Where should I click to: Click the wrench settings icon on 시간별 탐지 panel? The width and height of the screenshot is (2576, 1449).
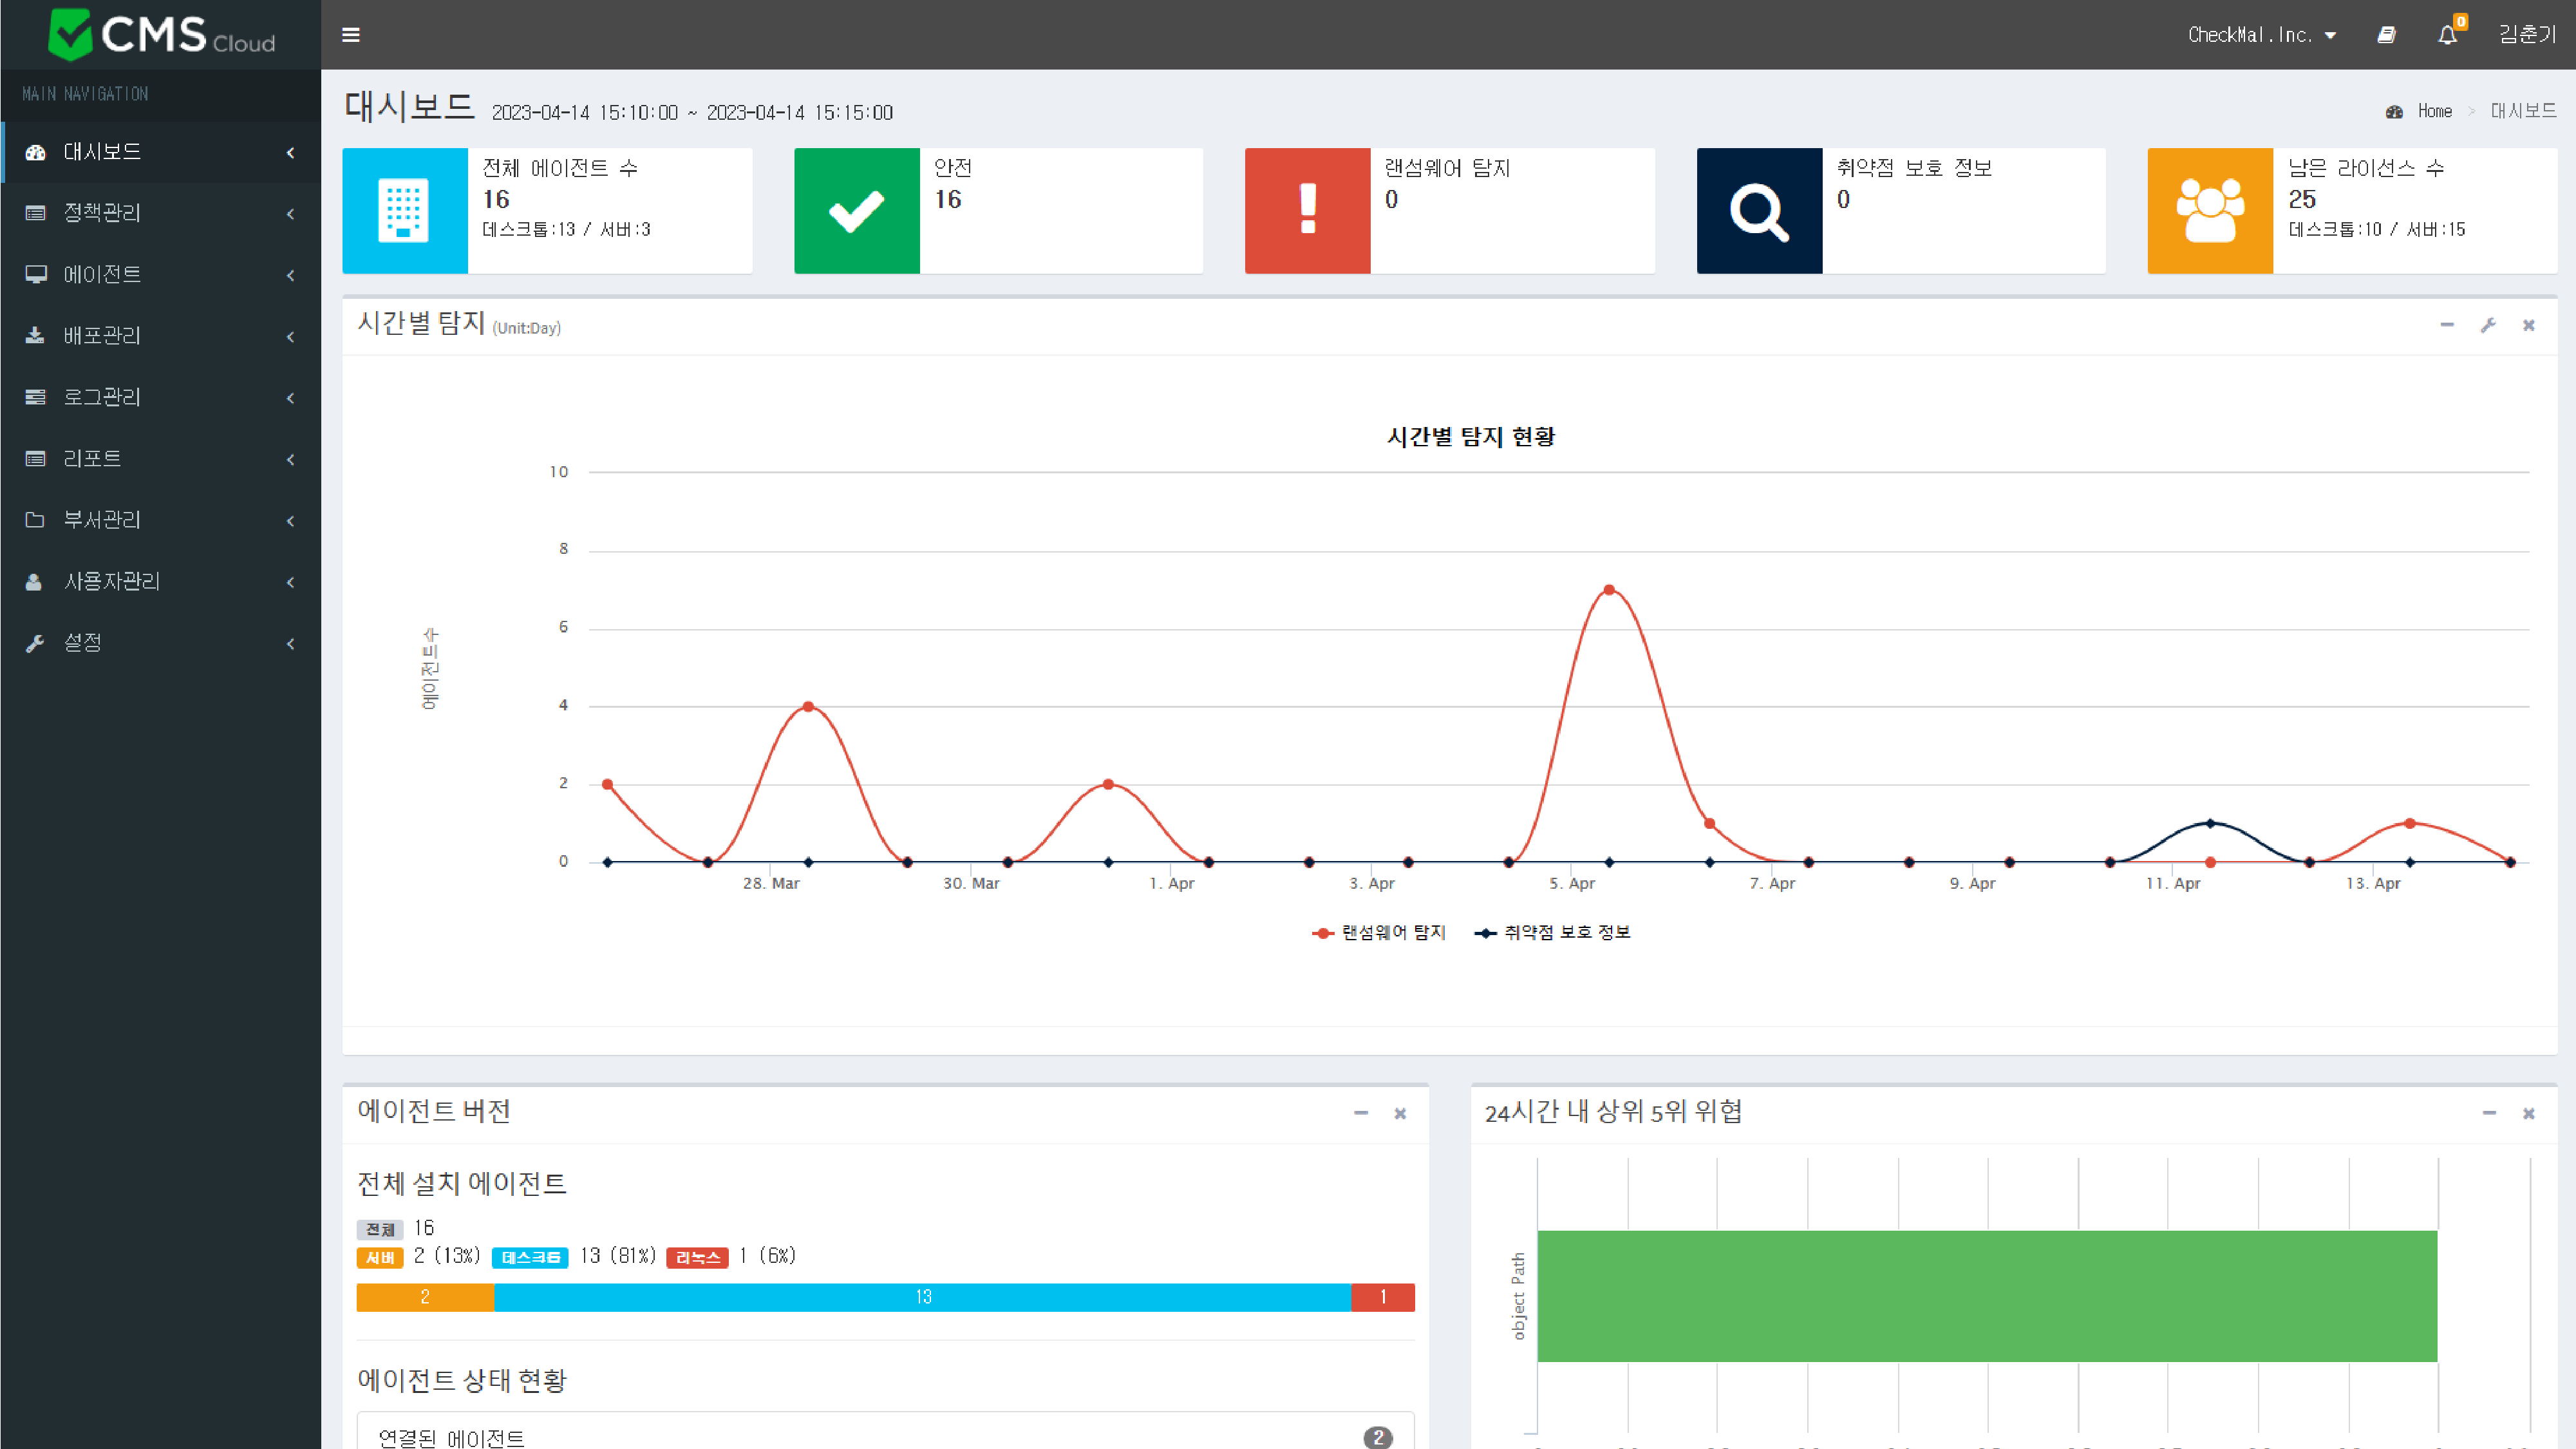point(2488,325)
